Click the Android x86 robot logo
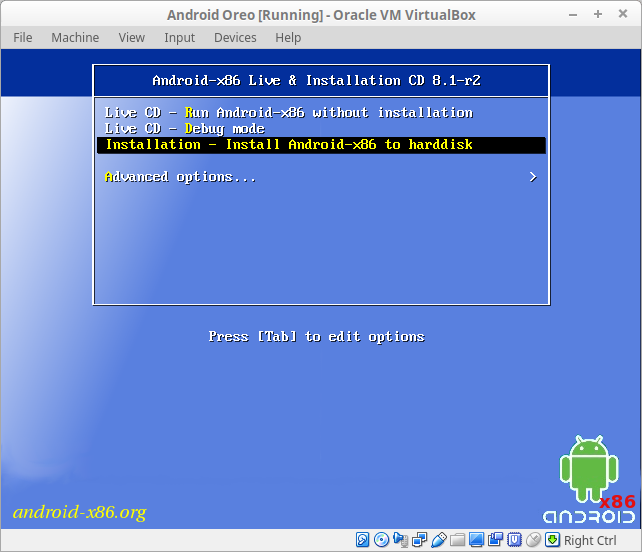642x552 pixels. click(x=589, y=479)
